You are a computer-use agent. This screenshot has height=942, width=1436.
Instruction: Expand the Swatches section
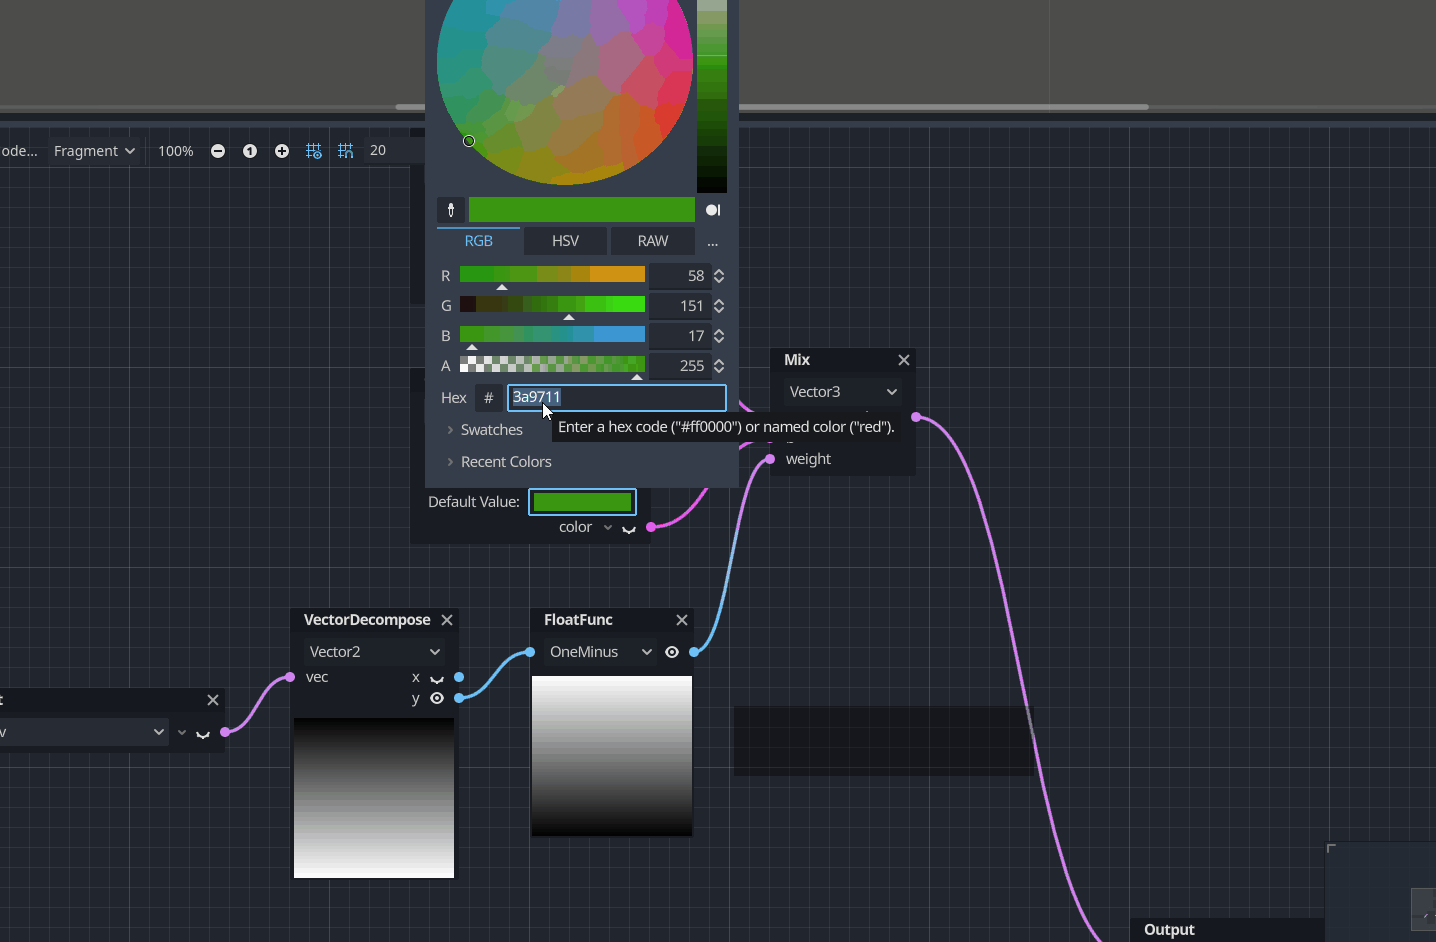tap(491, 429)
